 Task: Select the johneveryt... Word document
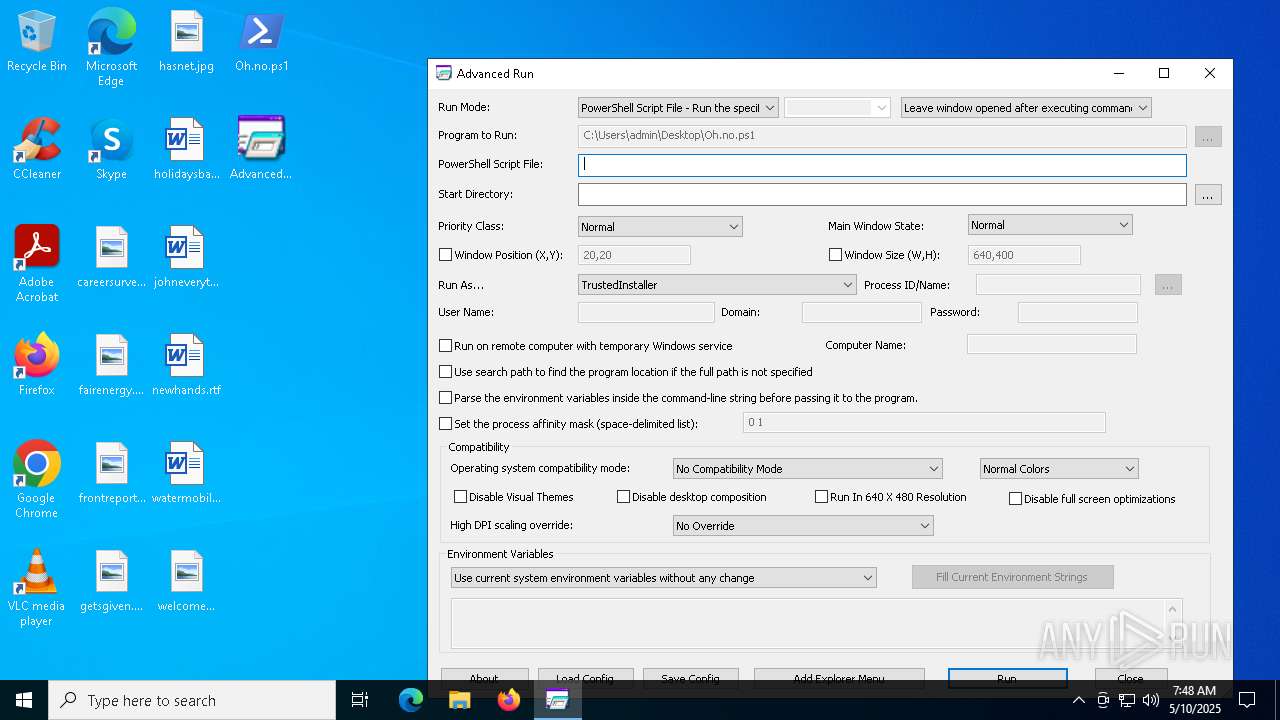coord(186,257)
